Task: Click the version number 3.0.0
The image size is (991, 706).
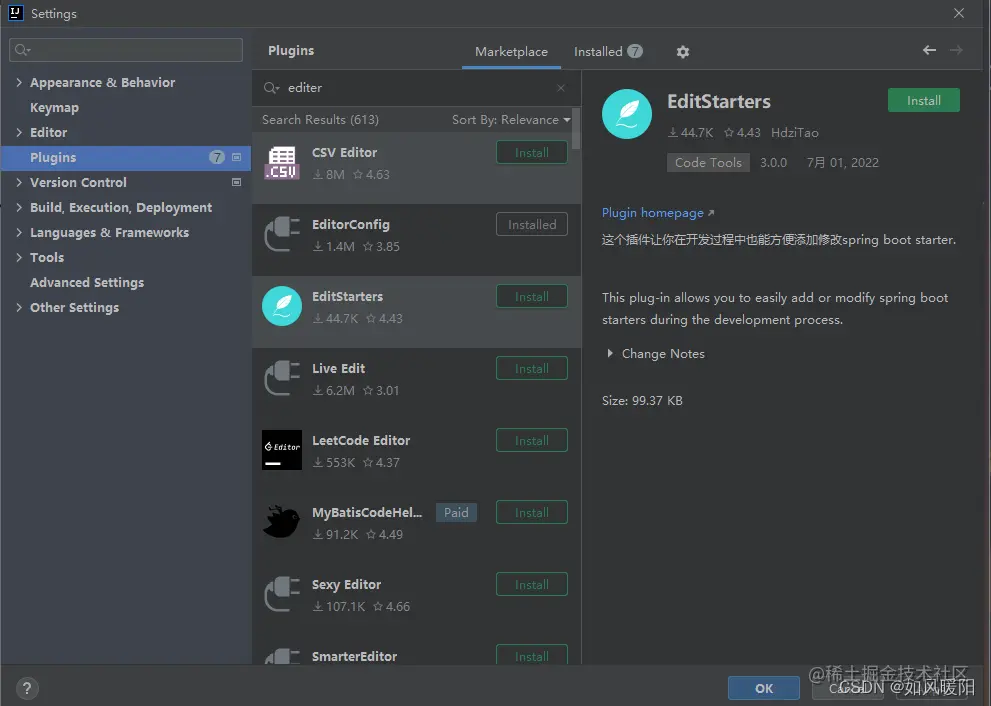Action: tap(774, 162)
